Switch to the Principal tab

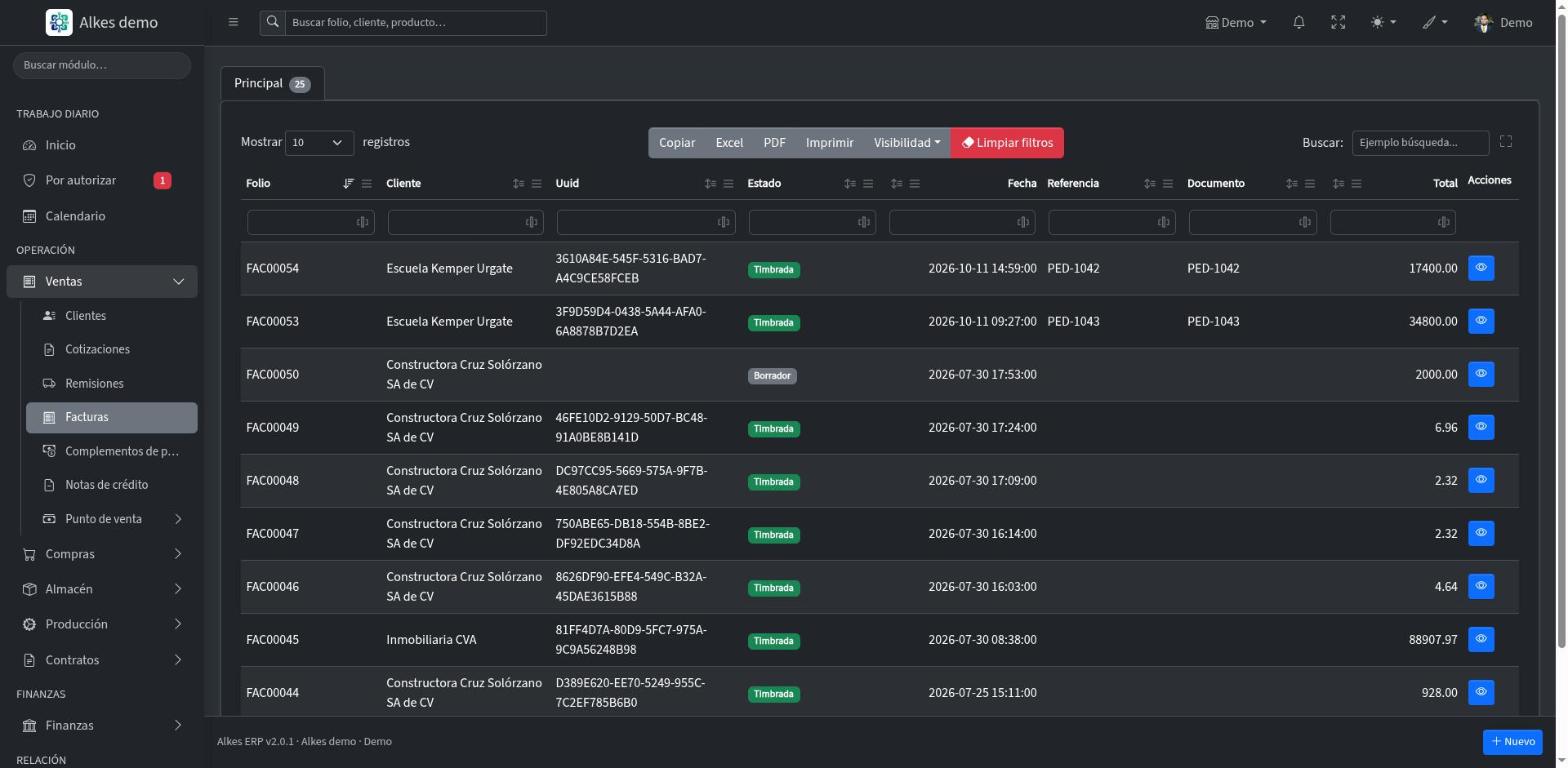pyautogui.click(x=272, y=83)
